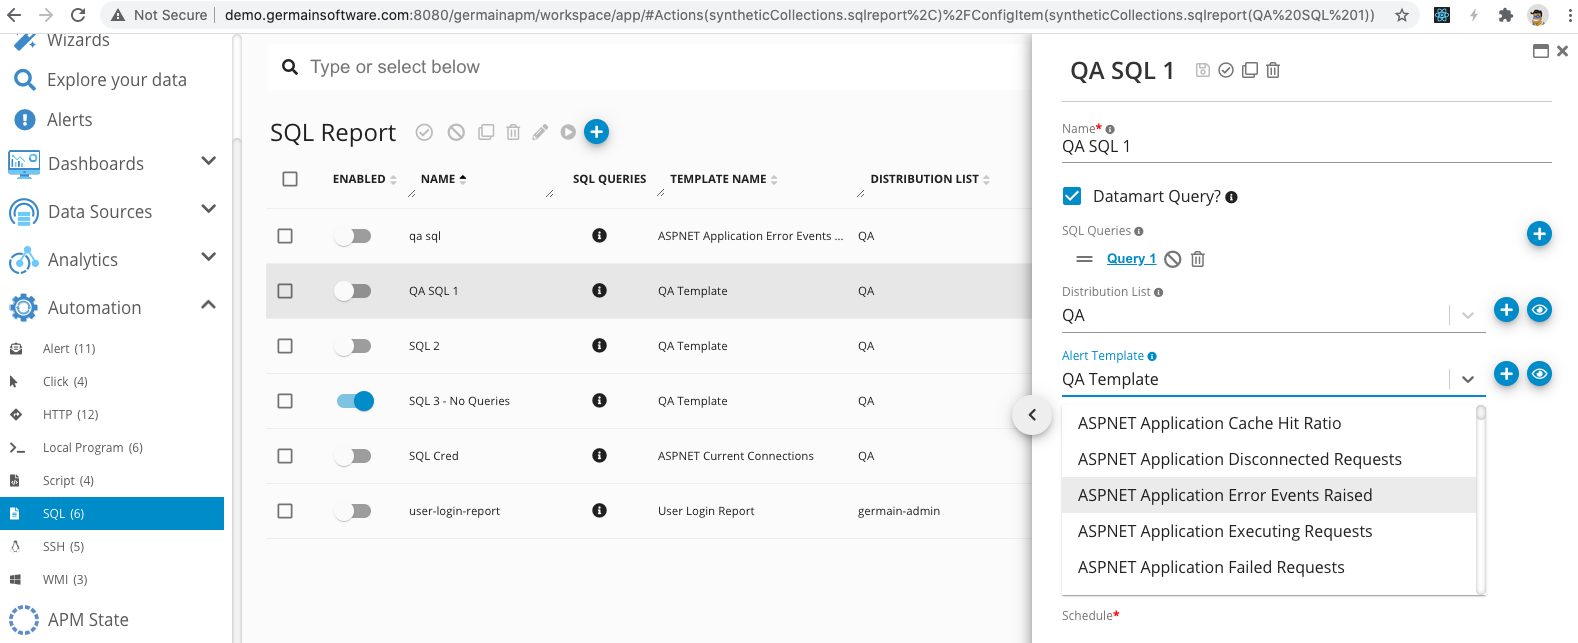Viewport: 1578px width, 643px height.
Task: Click the delete trash icon beside QA SQL 1 title
Action: (1273, 70)
